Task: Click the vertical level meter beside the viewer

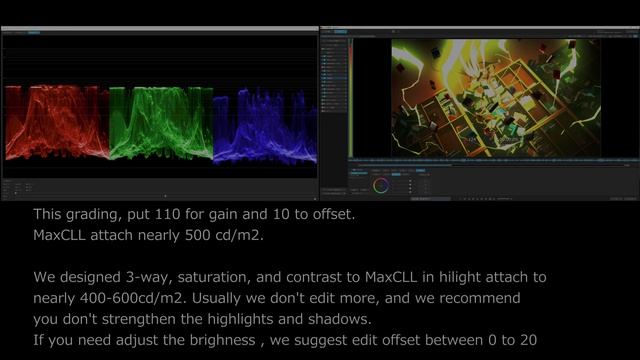Action: pos(350,98)
